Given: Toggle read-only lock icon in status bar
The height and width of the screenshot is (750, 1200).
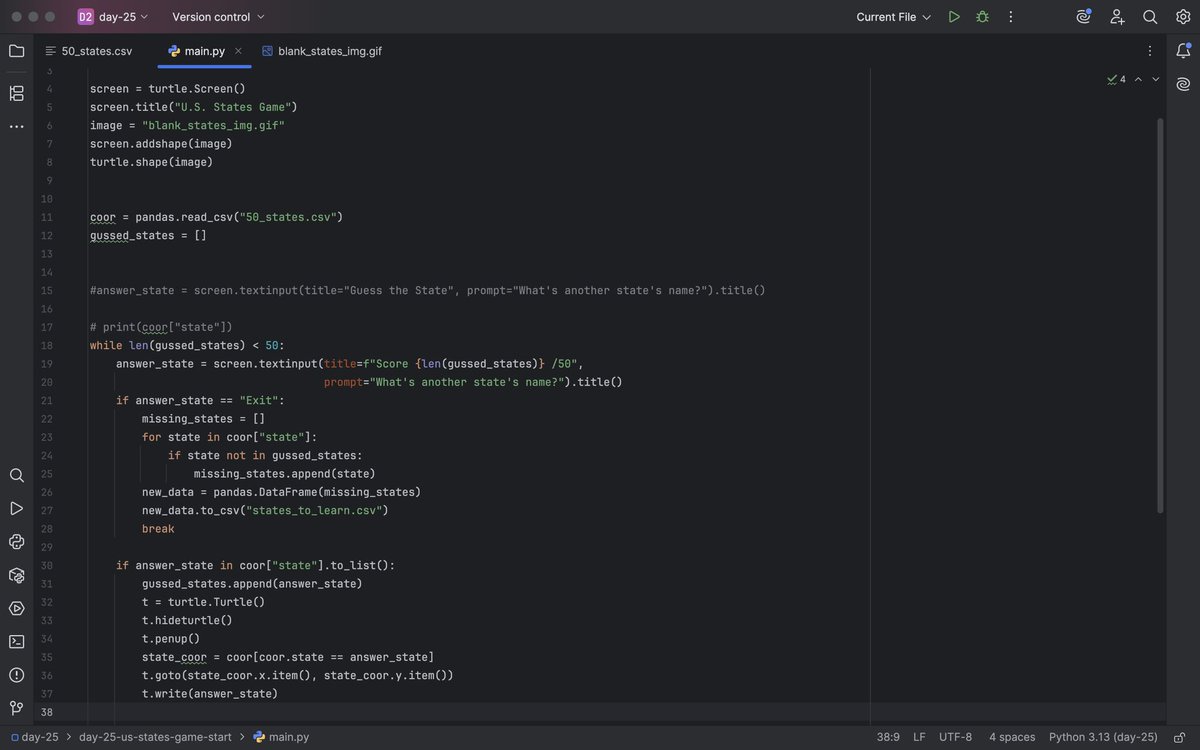Looking at the screenshot, I should (x=1180, y=737).
